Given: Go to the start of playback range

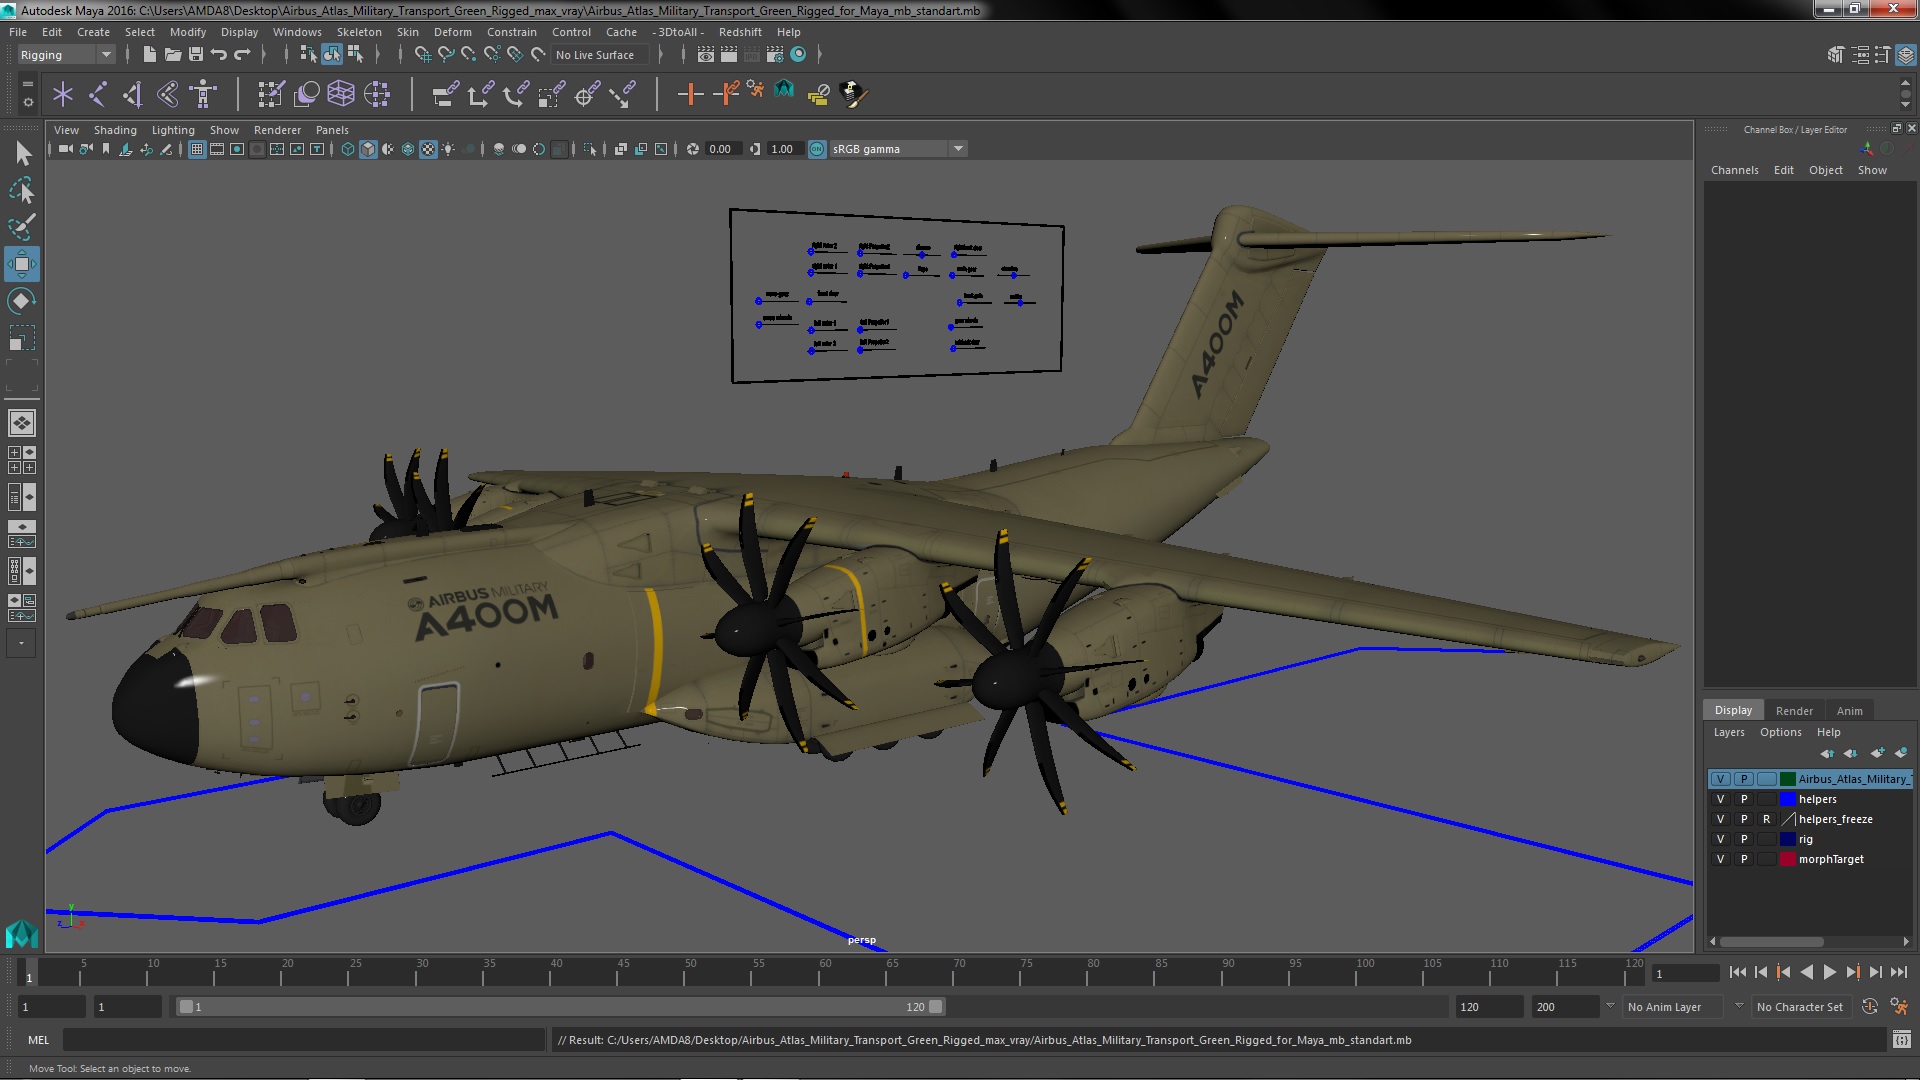Looking at the screenshot, I should [1737, 972].
